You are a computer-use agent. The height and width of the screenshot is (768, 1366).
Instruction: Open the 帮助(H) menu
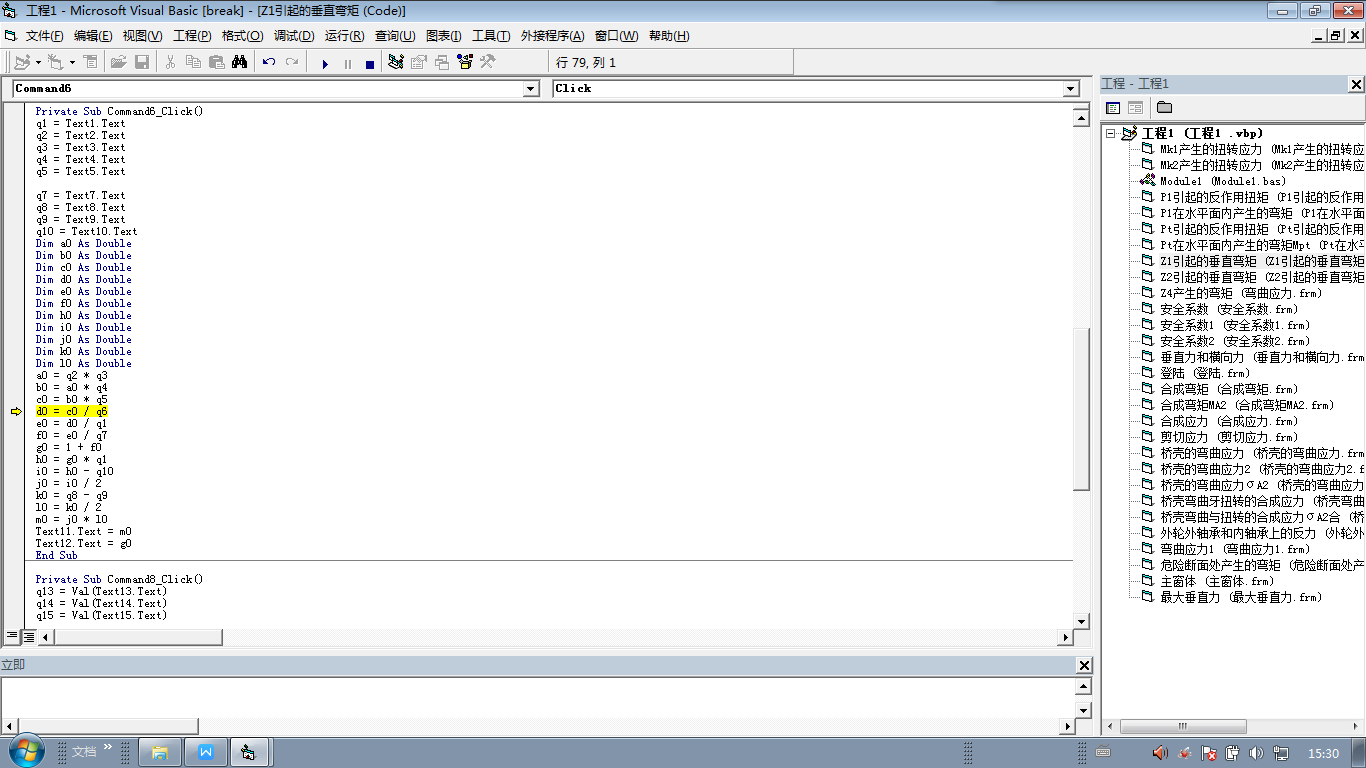(x=669, y=36)
